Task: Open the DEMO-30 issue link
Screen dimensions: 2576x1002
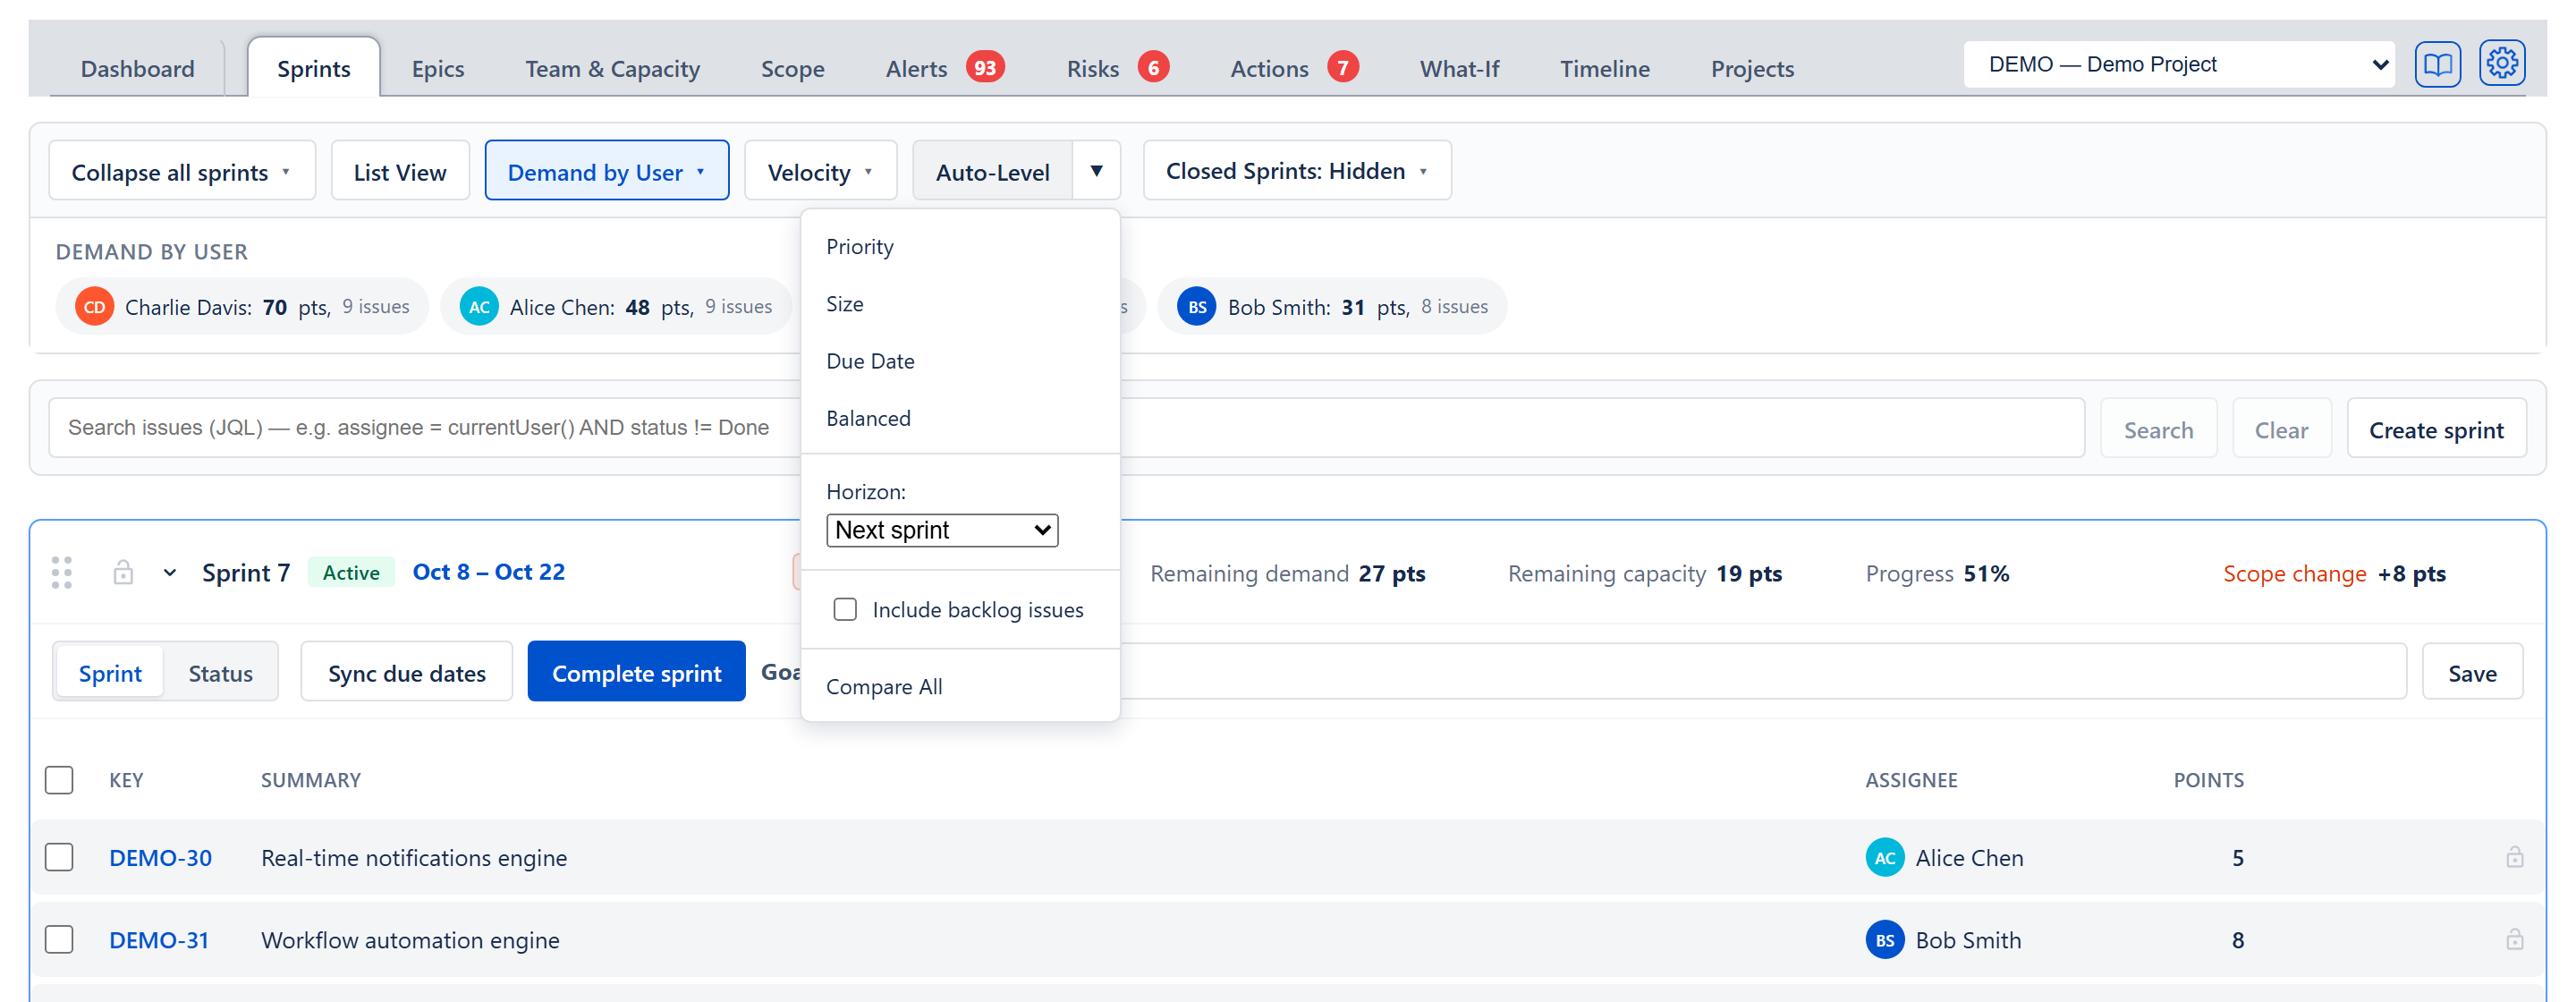Action: [x=160, y=857]
